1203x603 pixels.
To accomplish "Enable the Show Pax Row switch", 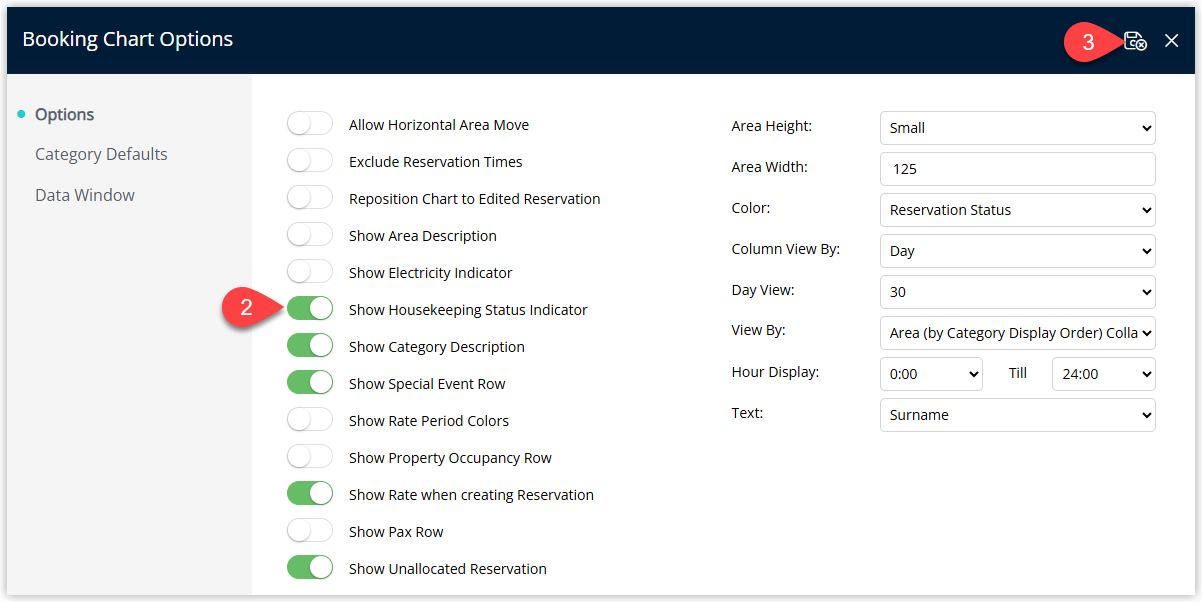I will [x=310, y=531].
